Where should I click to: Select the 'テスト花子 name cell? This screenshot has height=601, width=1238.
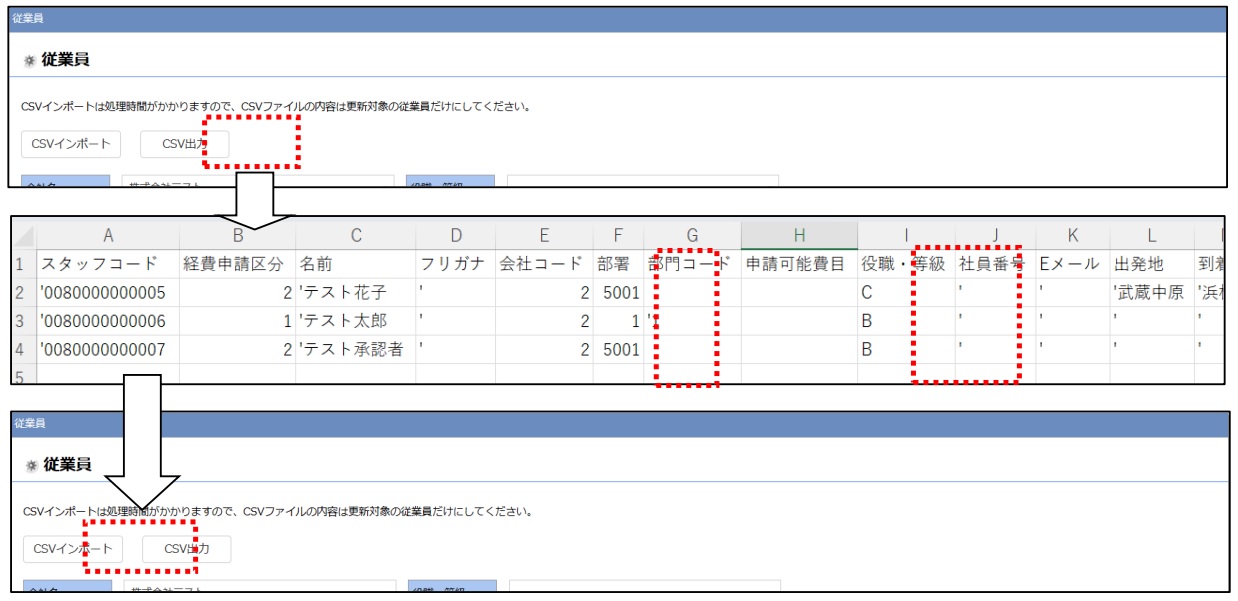click(355, 293)
